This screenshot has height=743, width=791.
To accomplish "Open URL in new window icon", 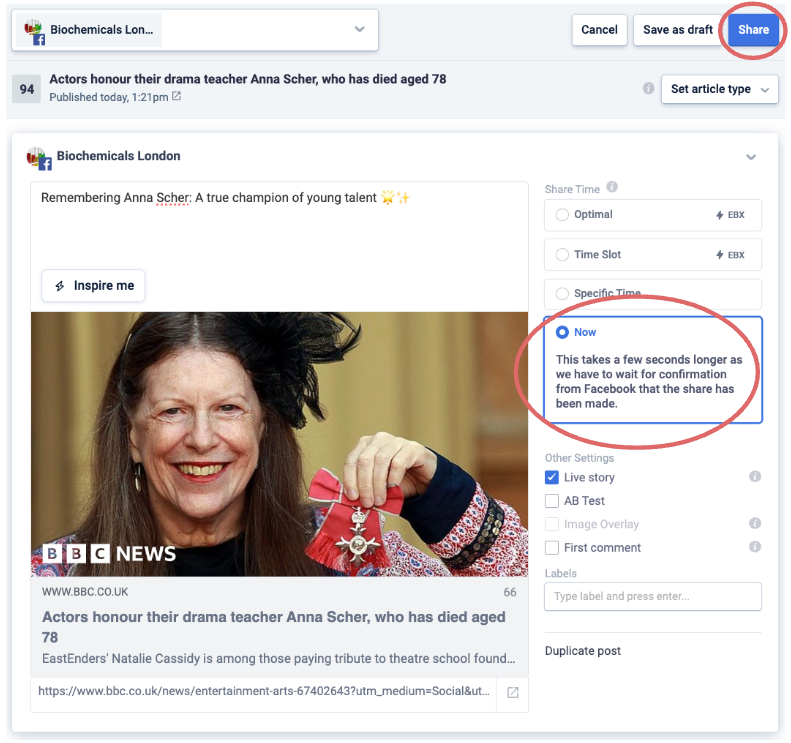I will tap(512, 692).
